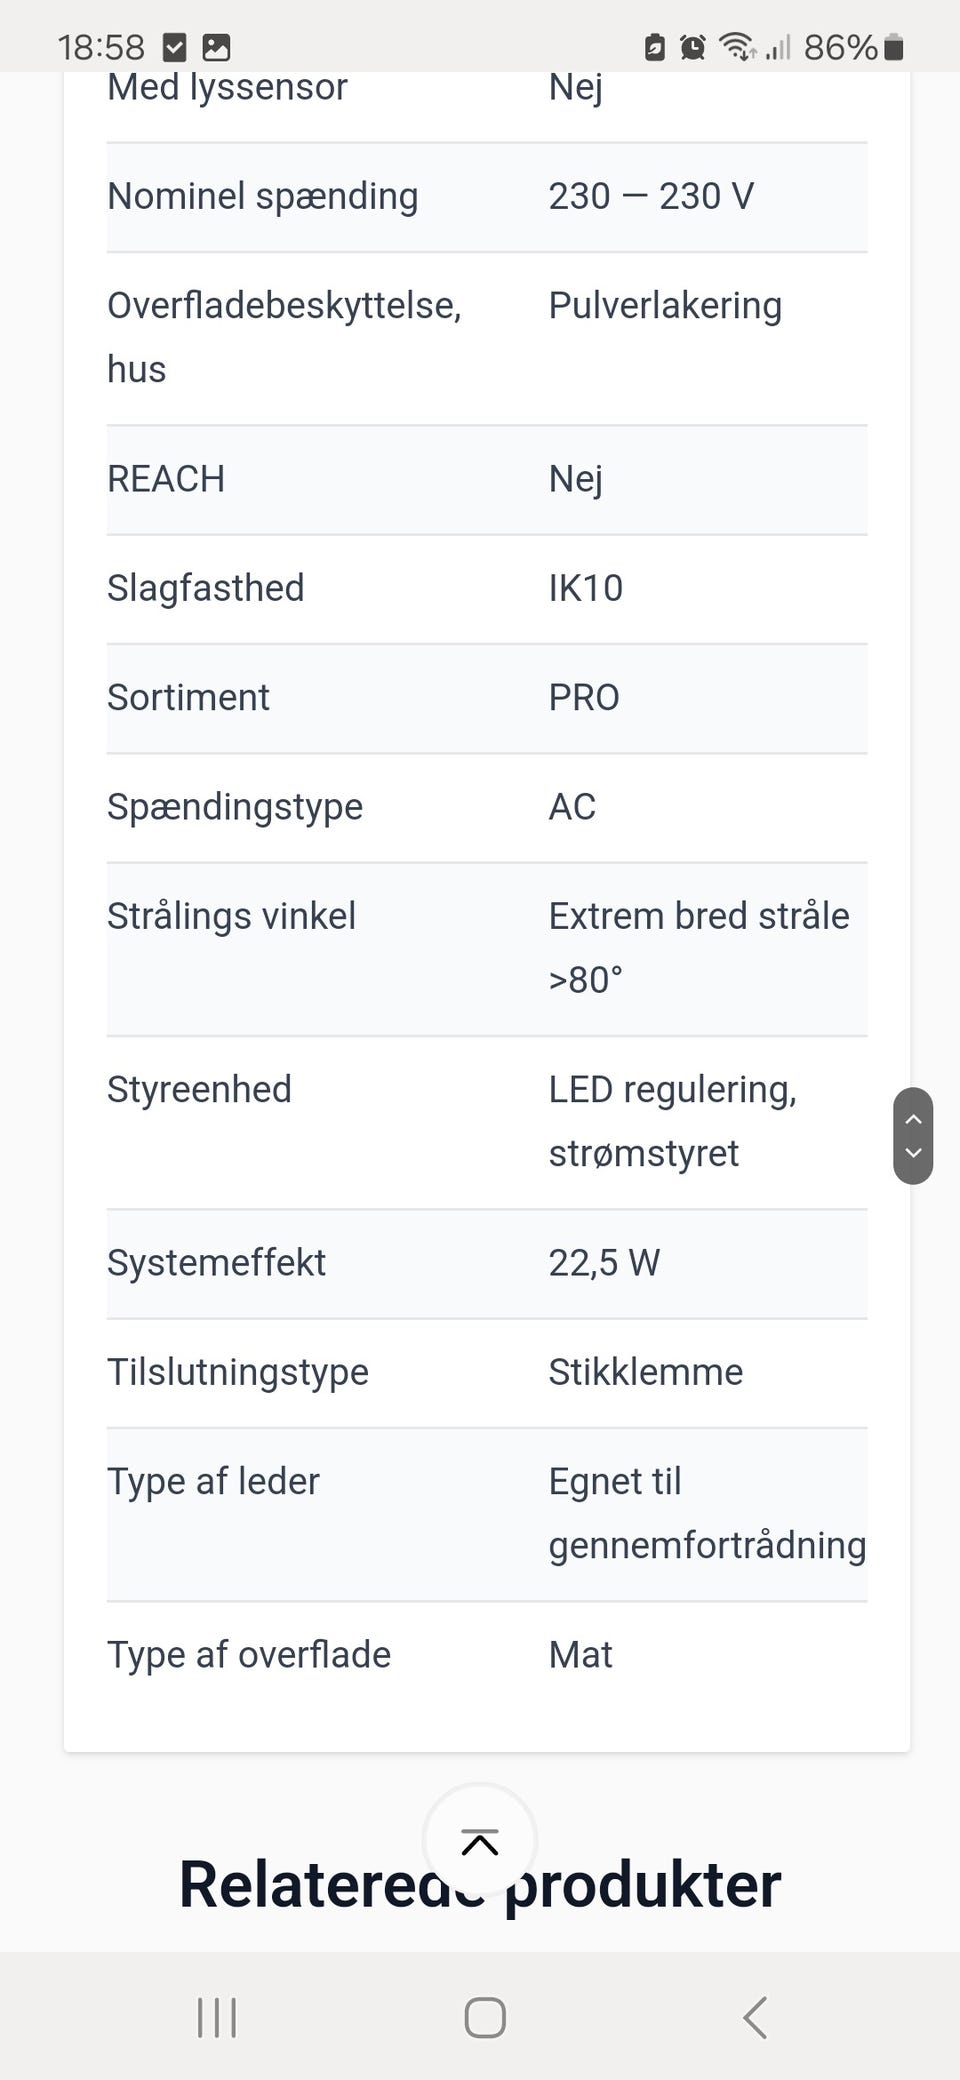Image resolution: width=960 pixels, height=2080 pixels.
Task: Tap the 22,5 W value
Action: click(x=604, y=1263)
